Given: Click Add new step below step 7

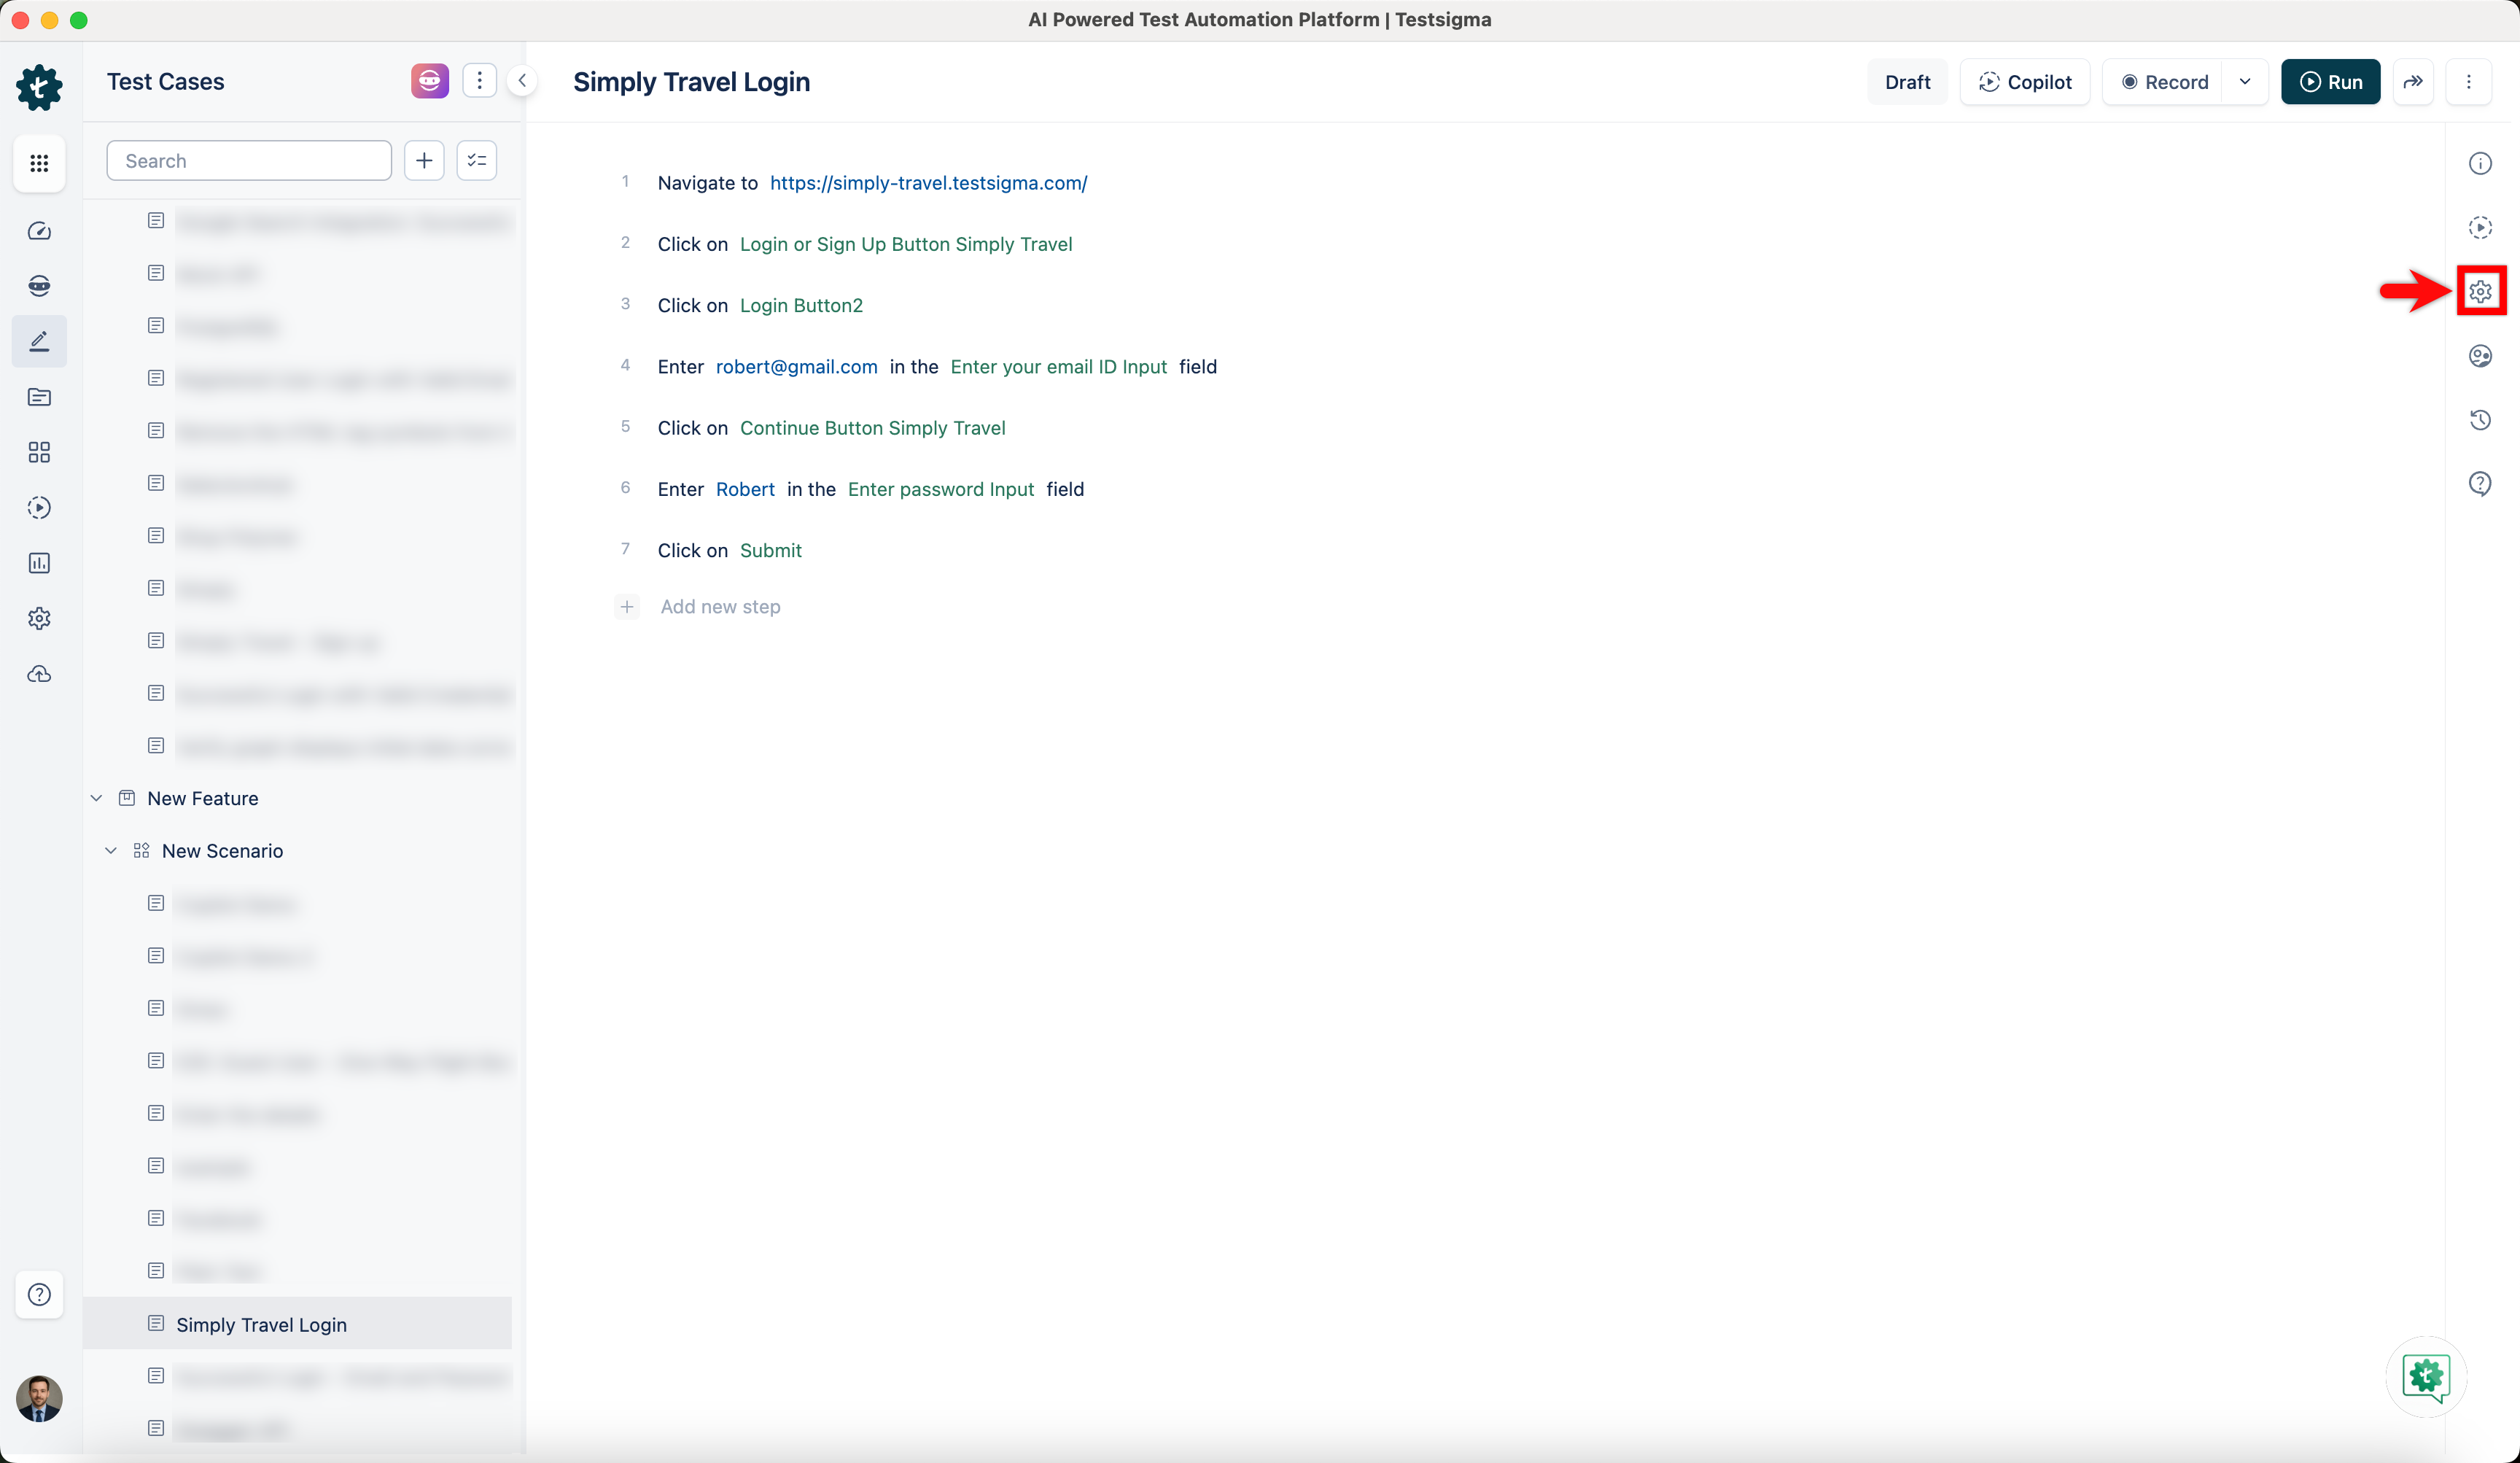Looking at the screenshot, I should (719, 606).
